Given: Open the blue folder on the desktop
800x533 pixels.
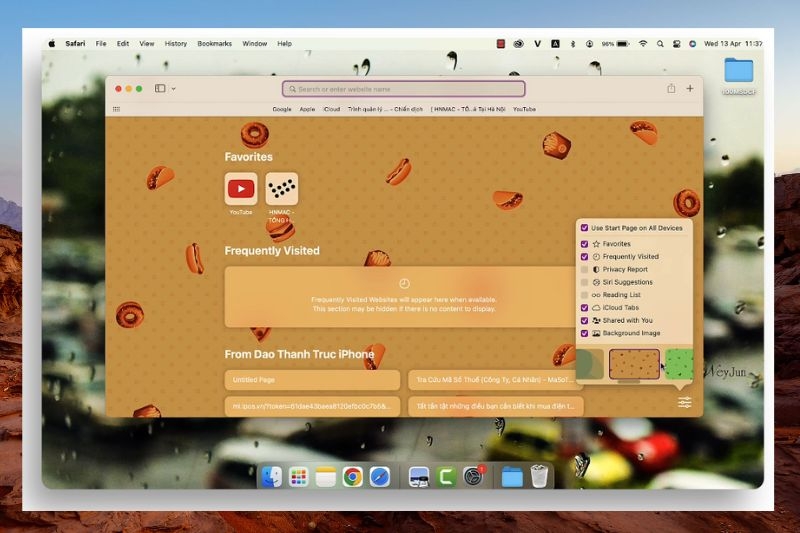Looking at the screenshot, I should click(739, 70).
